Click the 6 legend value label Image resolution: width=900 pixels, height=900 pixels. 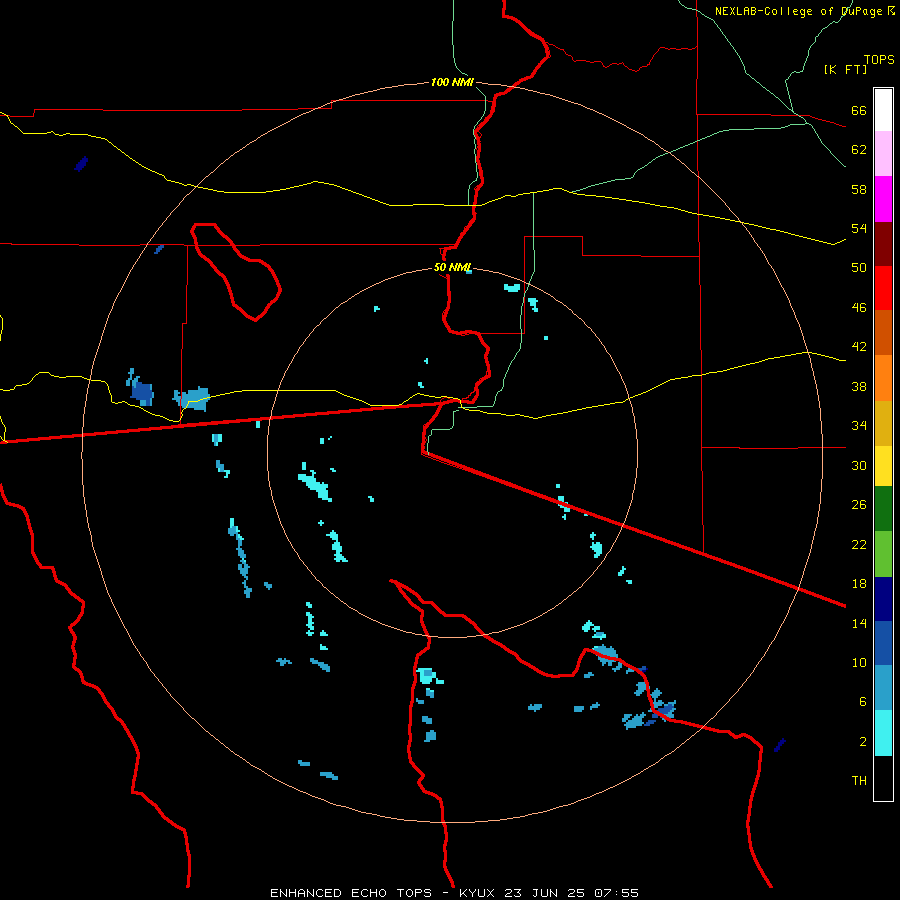863,701
